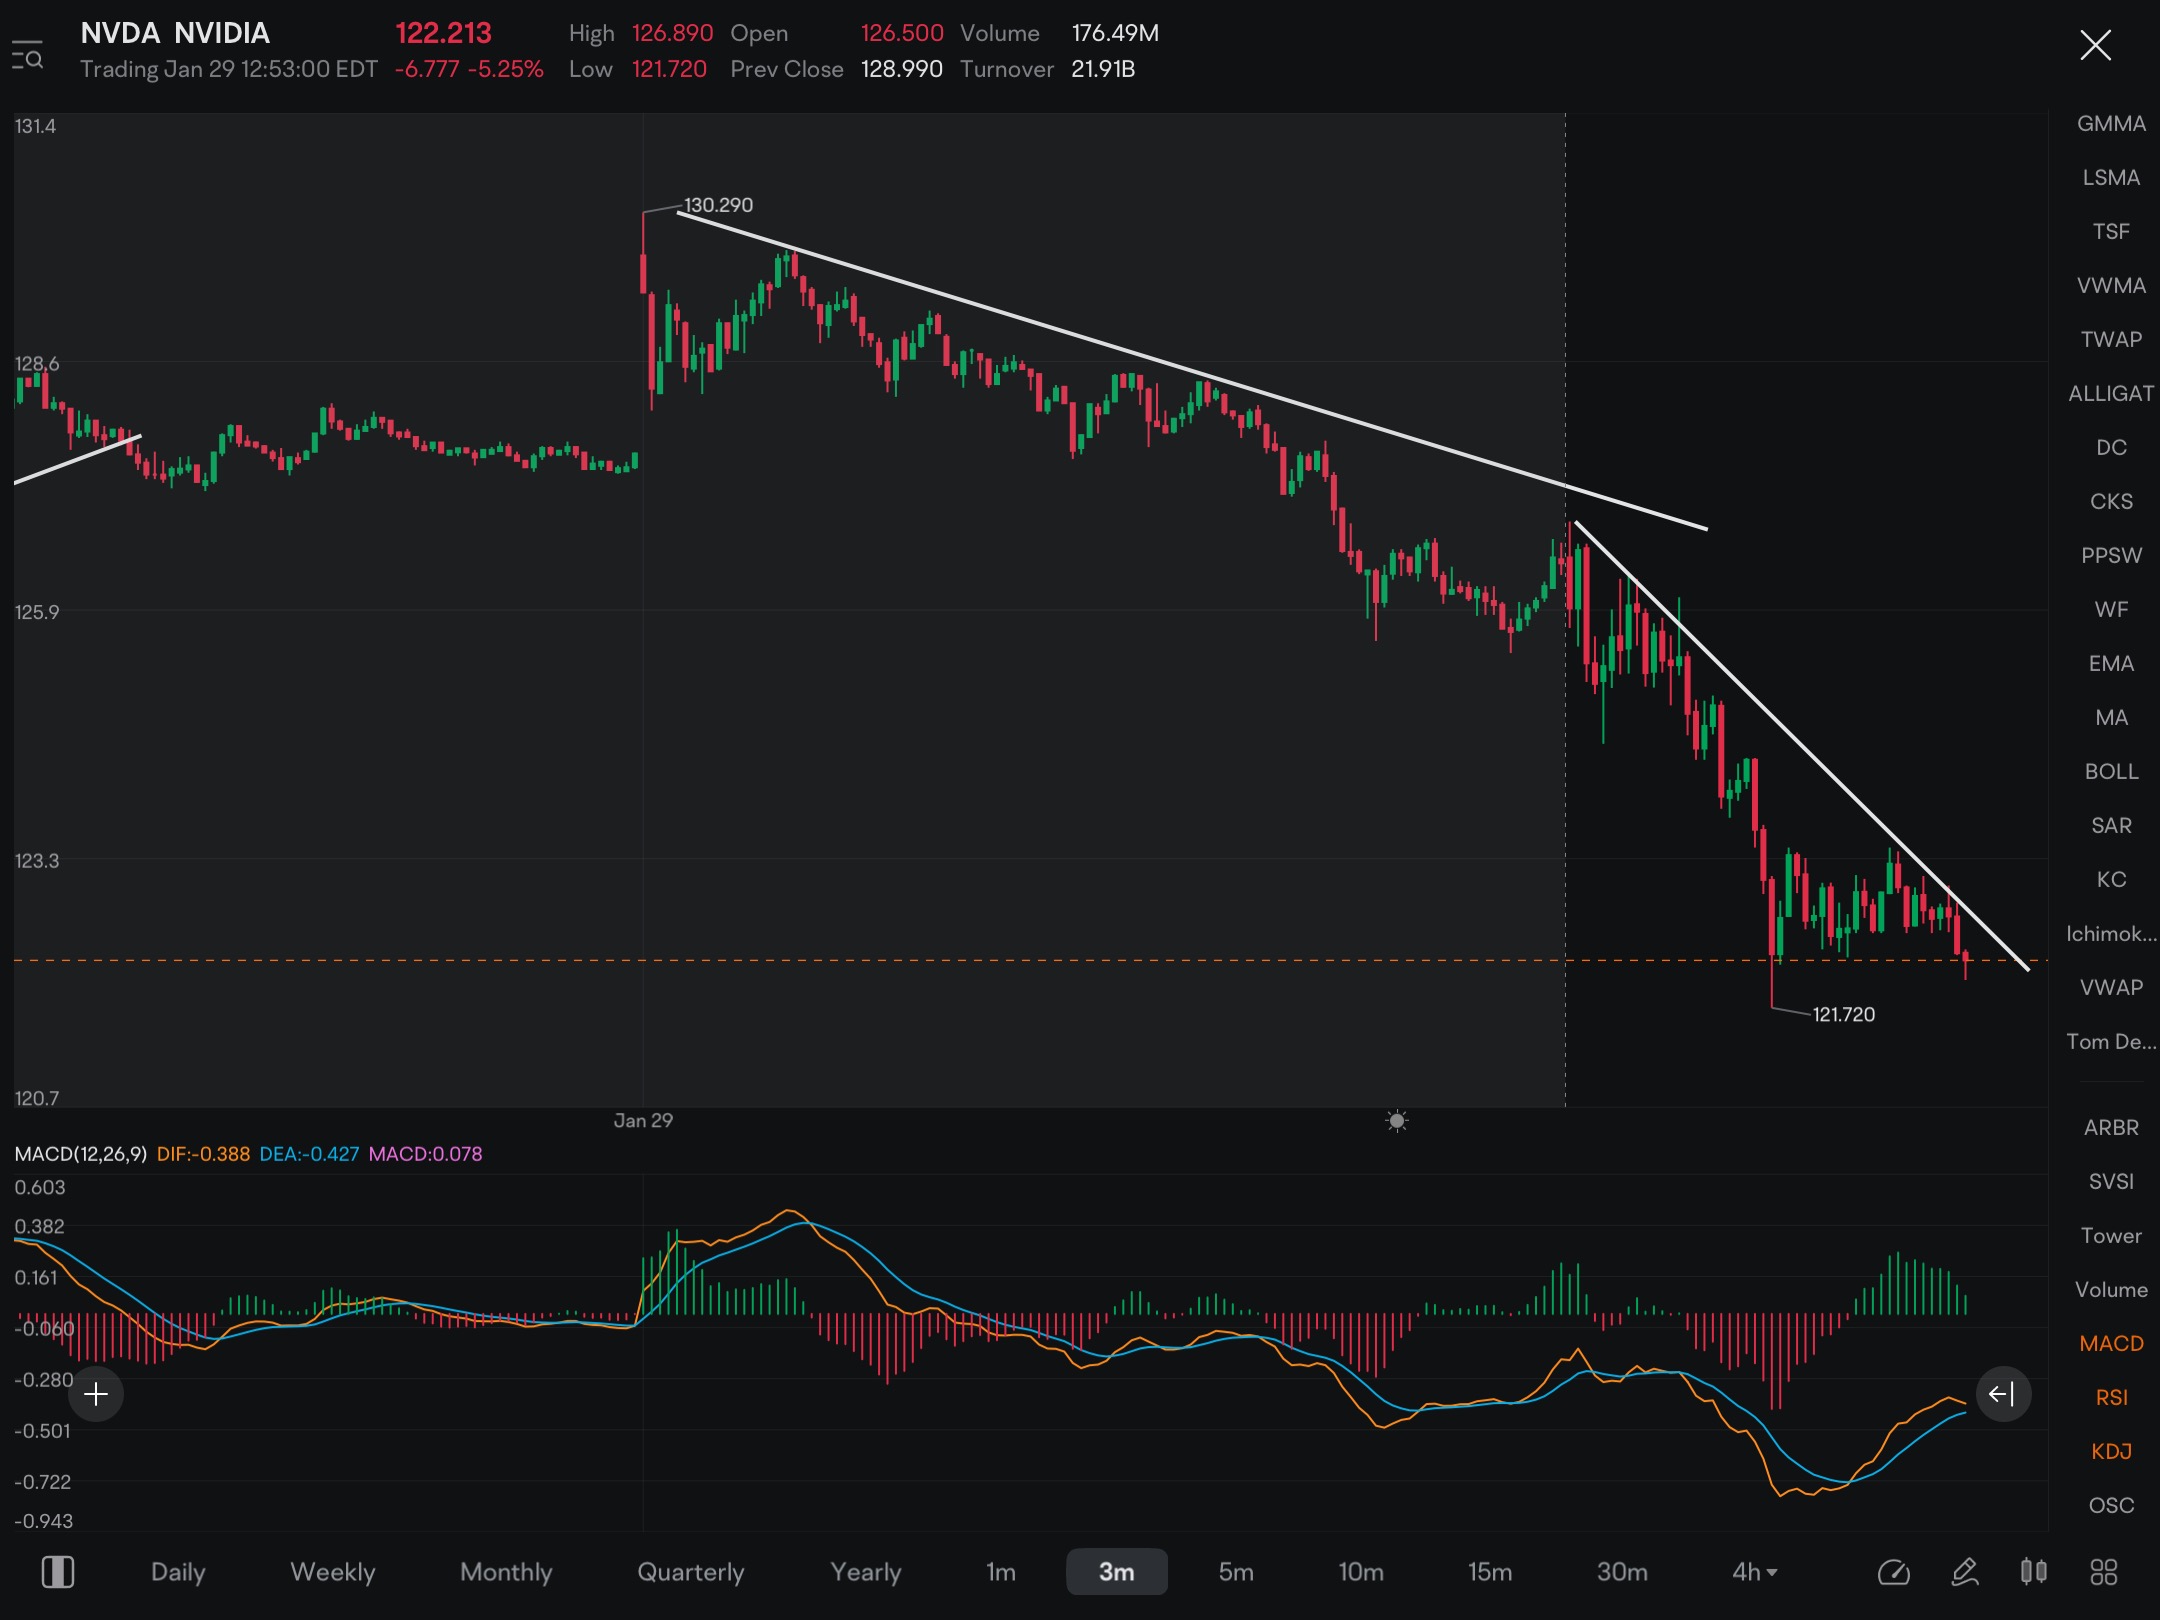
Task: Enable the SAR indicator
Action: pyautogui.click(x=2111, y=826)
